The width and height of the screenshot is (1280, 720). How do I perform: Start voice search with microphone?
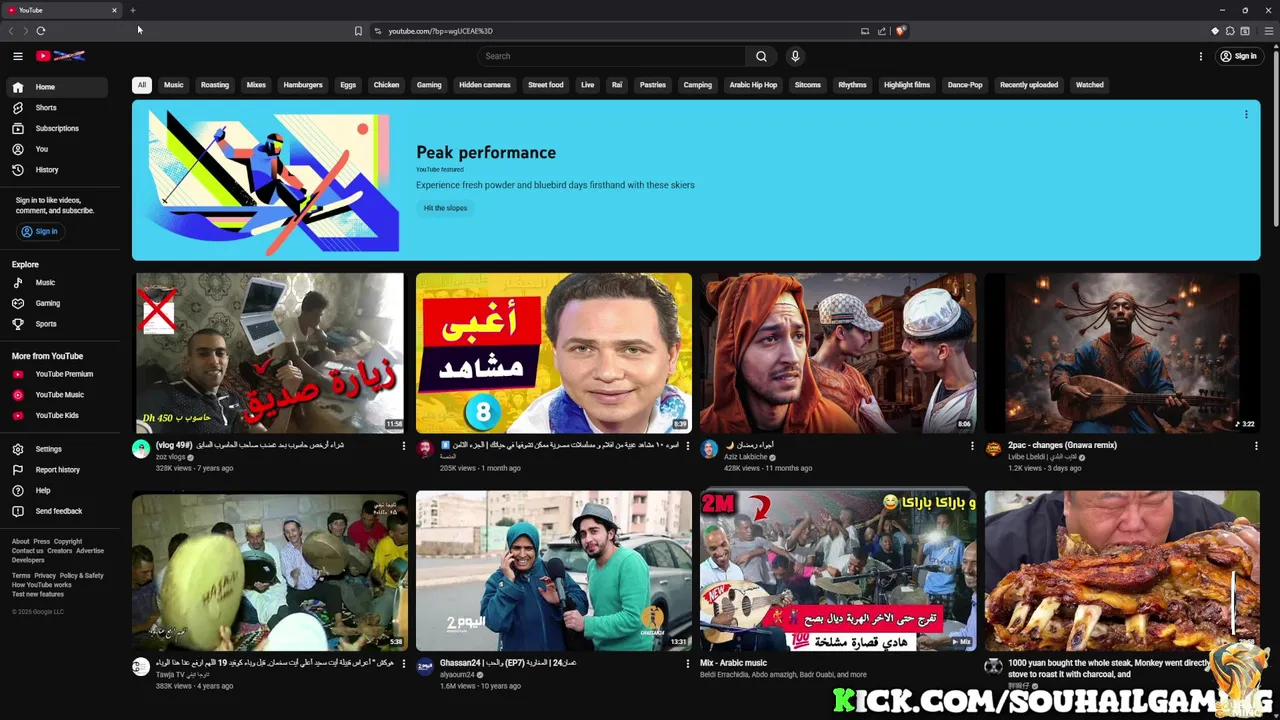pos(795,56)
